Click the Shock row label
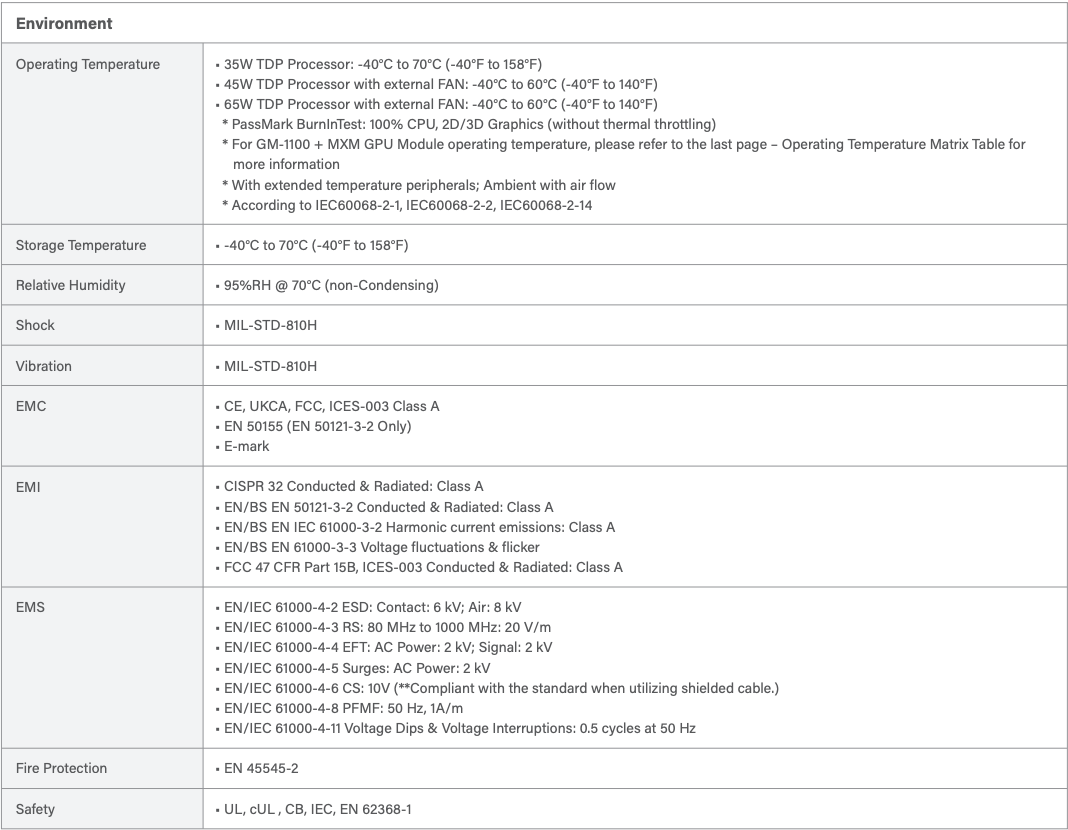The image size is (1068, 830). [34, 325]
